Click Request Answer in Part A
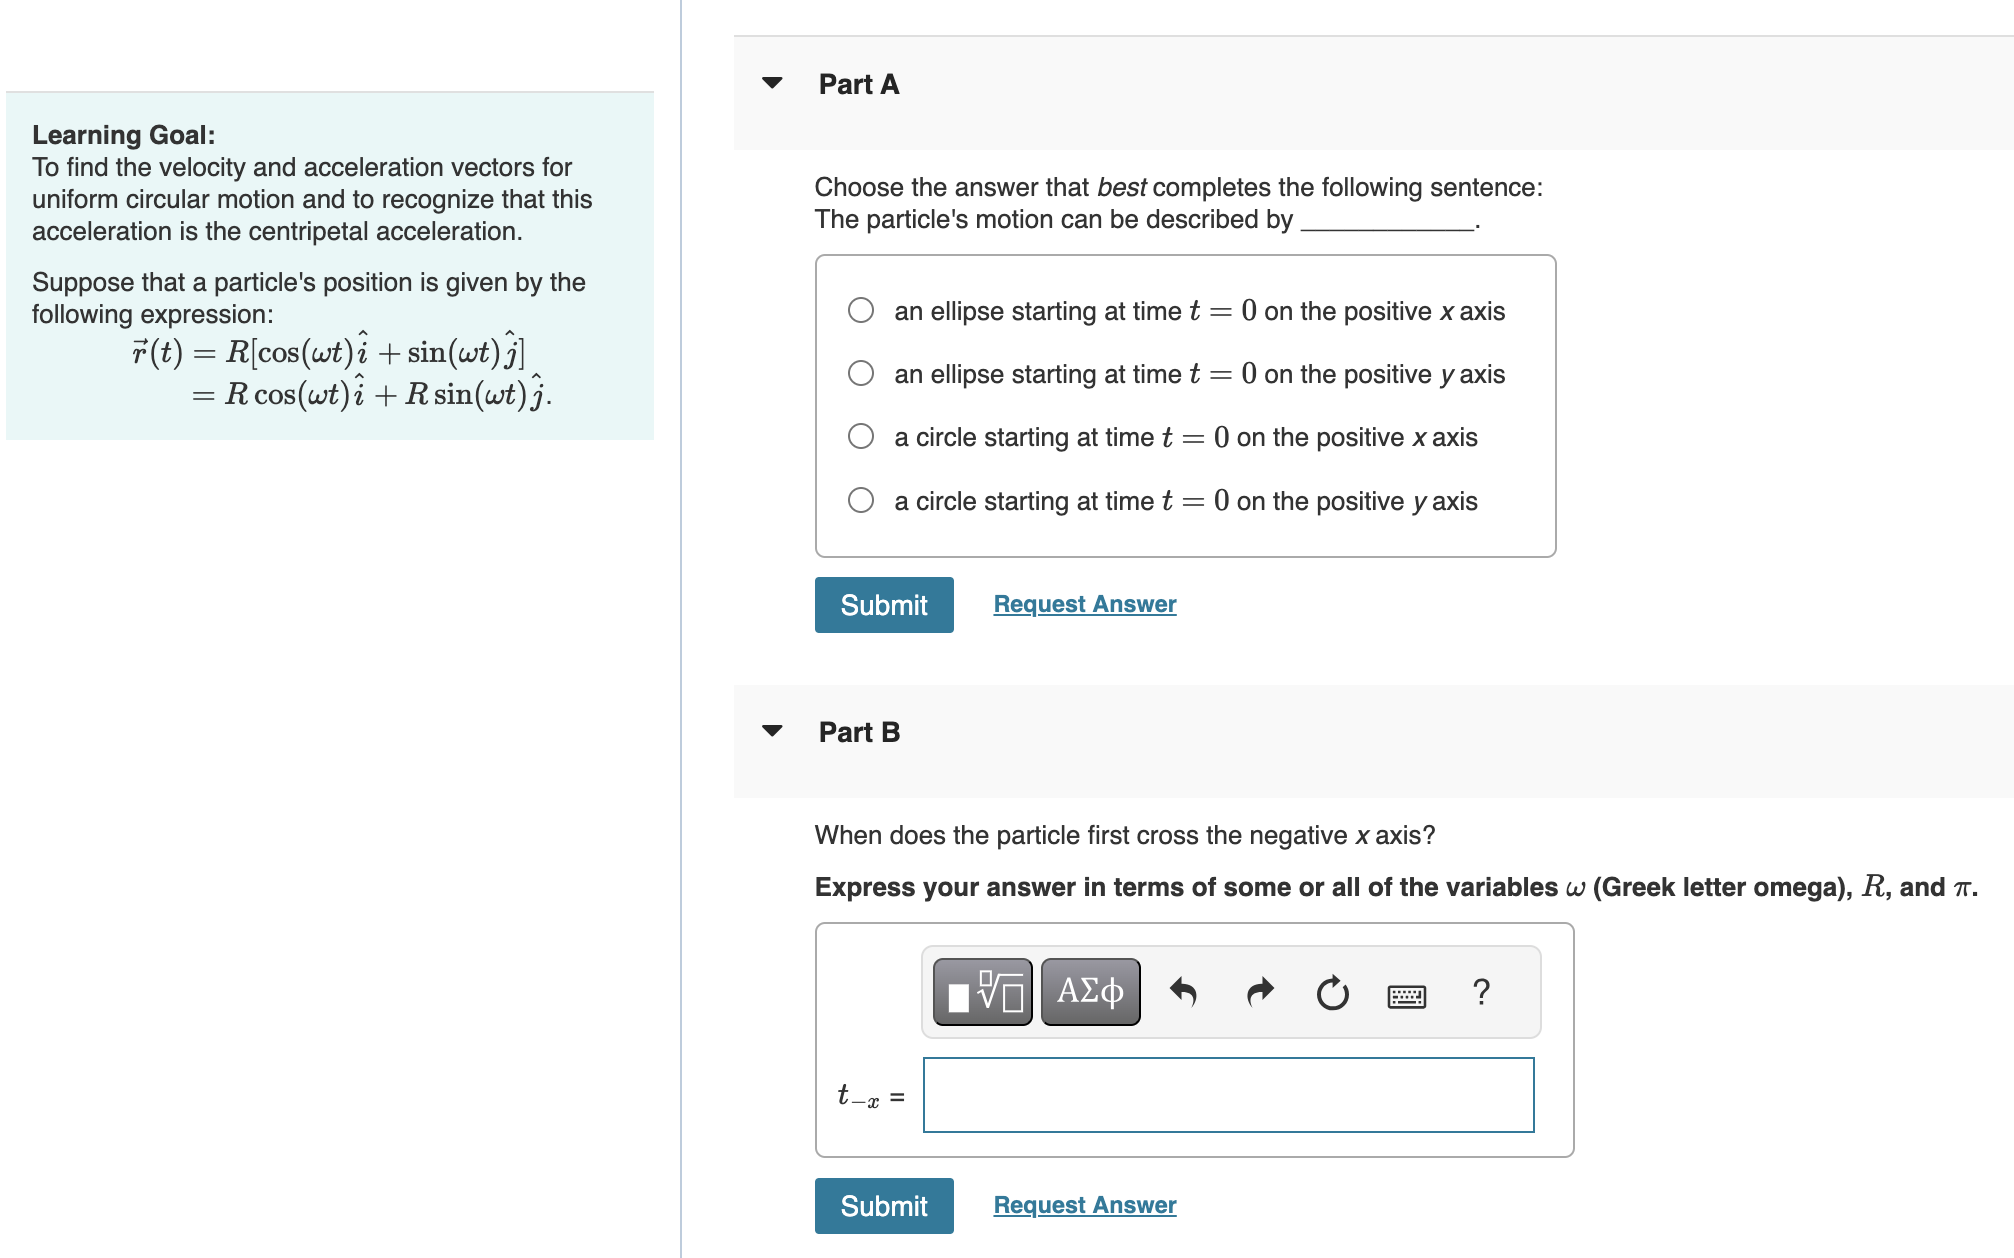Viewport: 2014px width, 1258px height. coord(1084,604)
